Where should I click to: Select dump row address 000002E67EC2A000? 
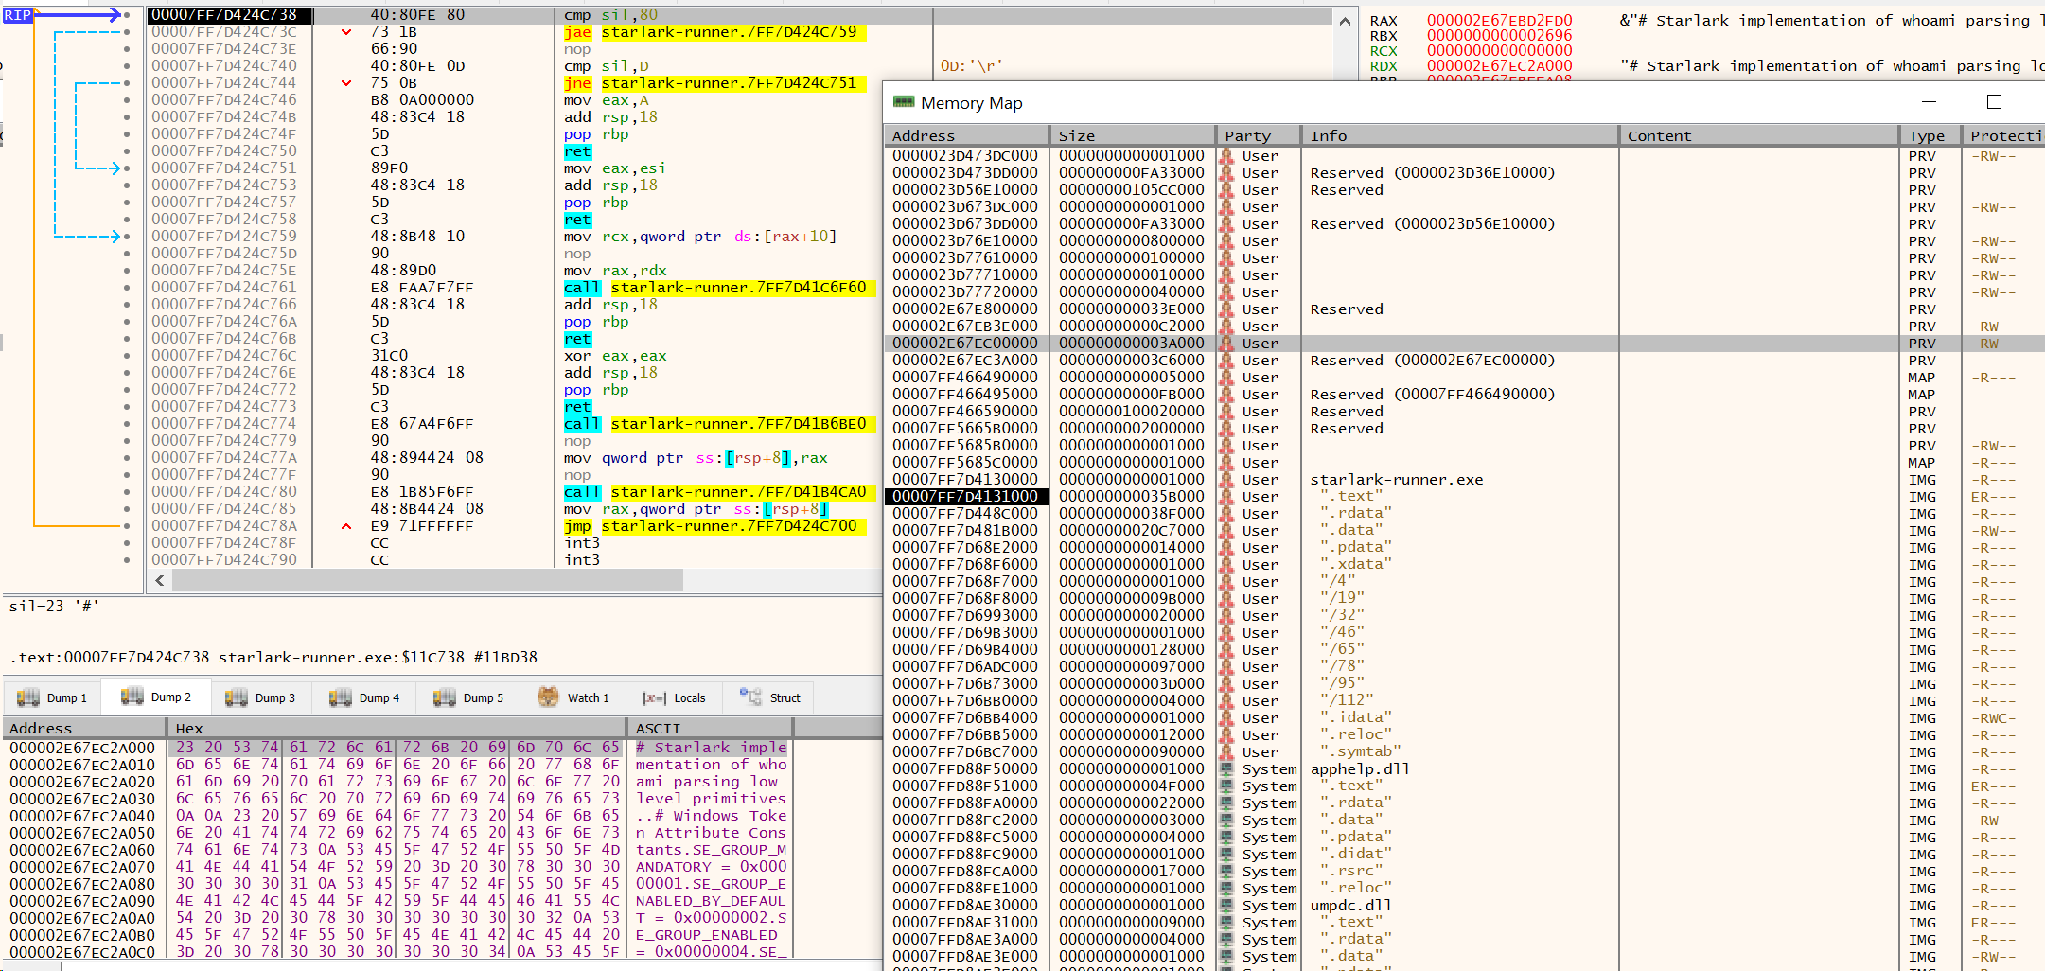(x=82, y=747)
